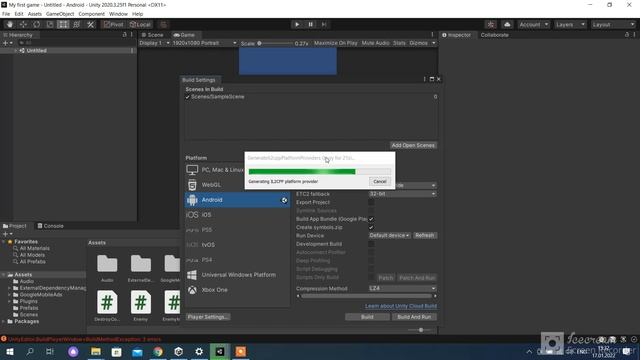Open the Display 1 dropdown
The height and width of the screenshot is (360, 640).
[154, 43]
